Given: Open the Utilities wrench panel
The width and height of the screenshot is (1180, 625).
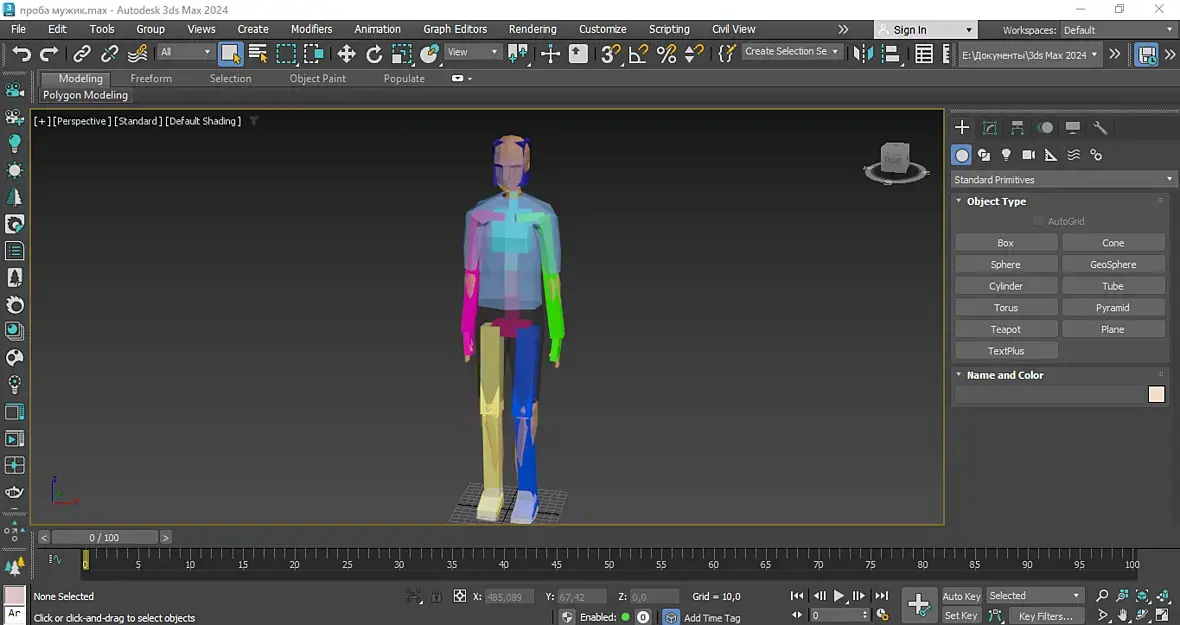Looking at the screenshot, I should coord(1100,128).
